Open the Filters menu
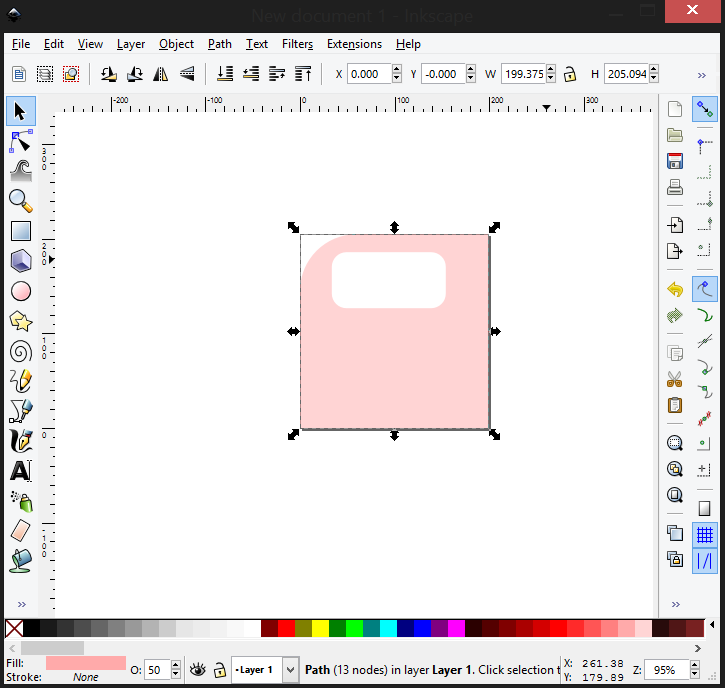 pos(297,44)
